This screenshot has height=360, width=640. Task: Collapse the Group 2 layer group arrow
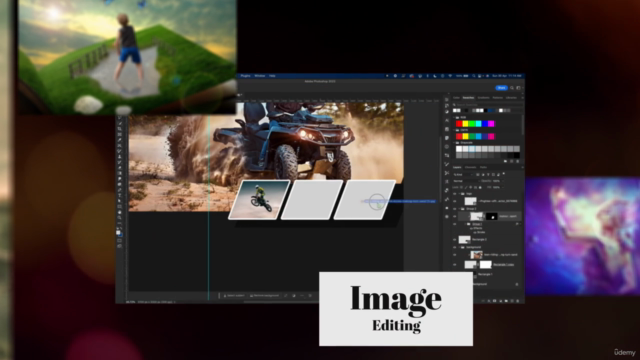pos(459,209)
